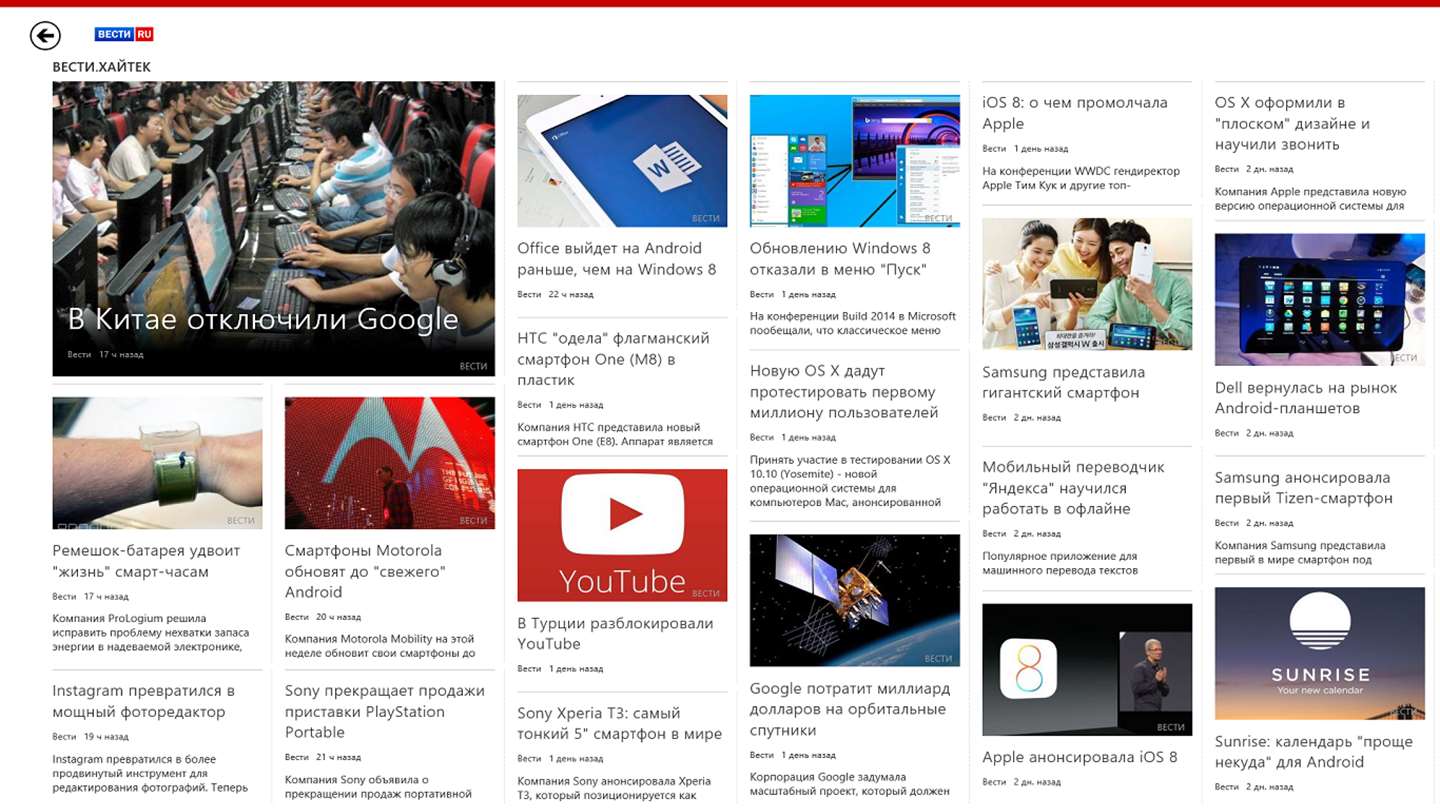Click summary 'Корпорация Google задумала масштабный проект'
This screenshot has width=1440, height=810.
tap(850, 784)
